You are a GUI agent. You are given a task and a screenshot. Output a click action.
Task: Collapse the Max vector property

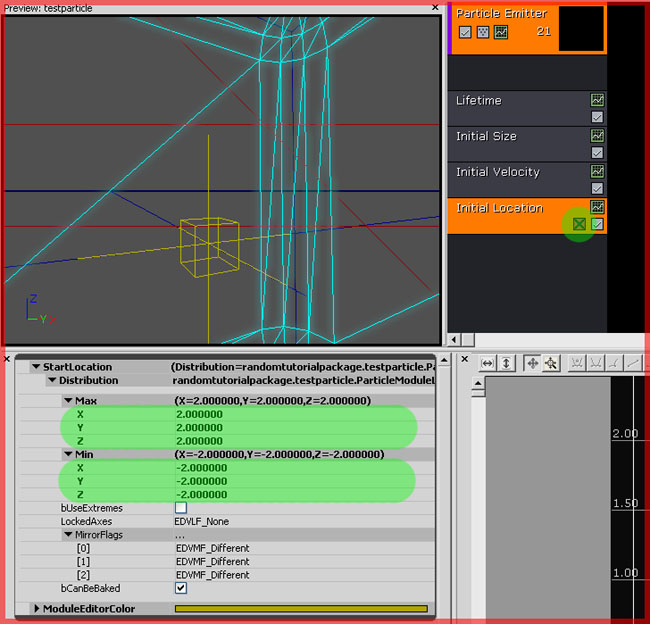[x=68, y=400]
